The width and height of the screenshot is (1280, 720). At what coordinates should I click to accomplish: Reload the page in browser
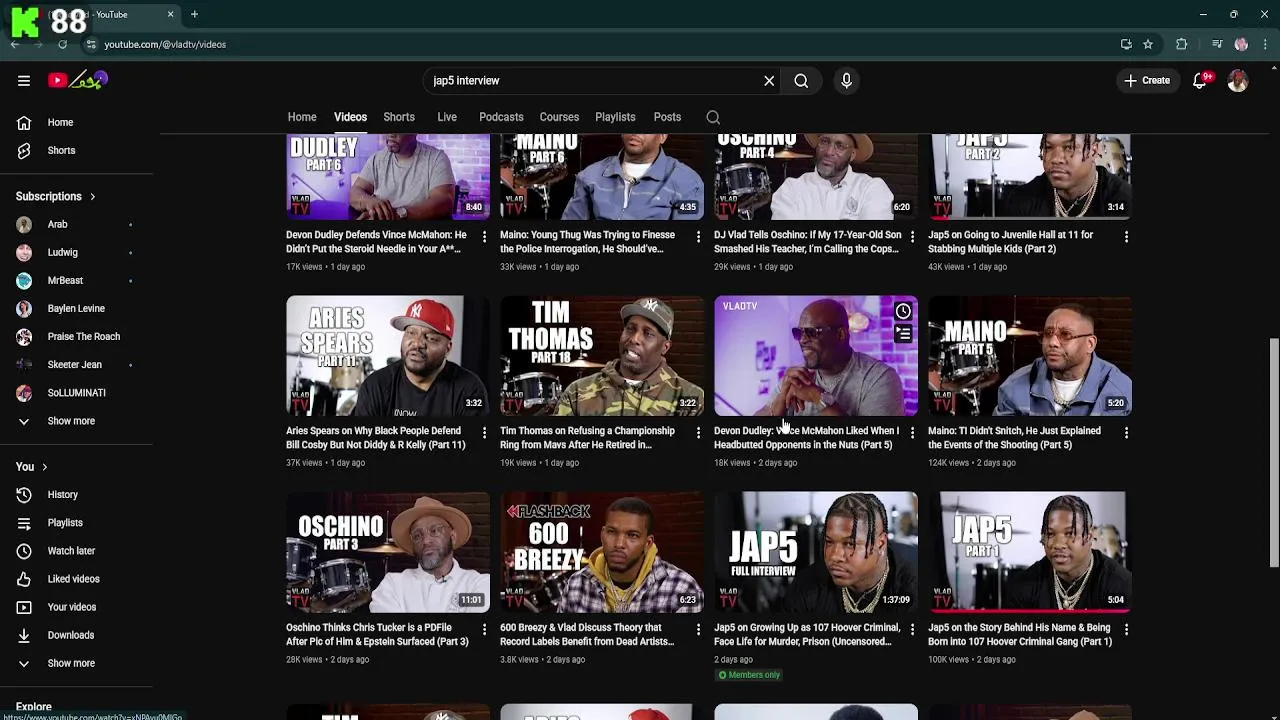tap(62, 44)
